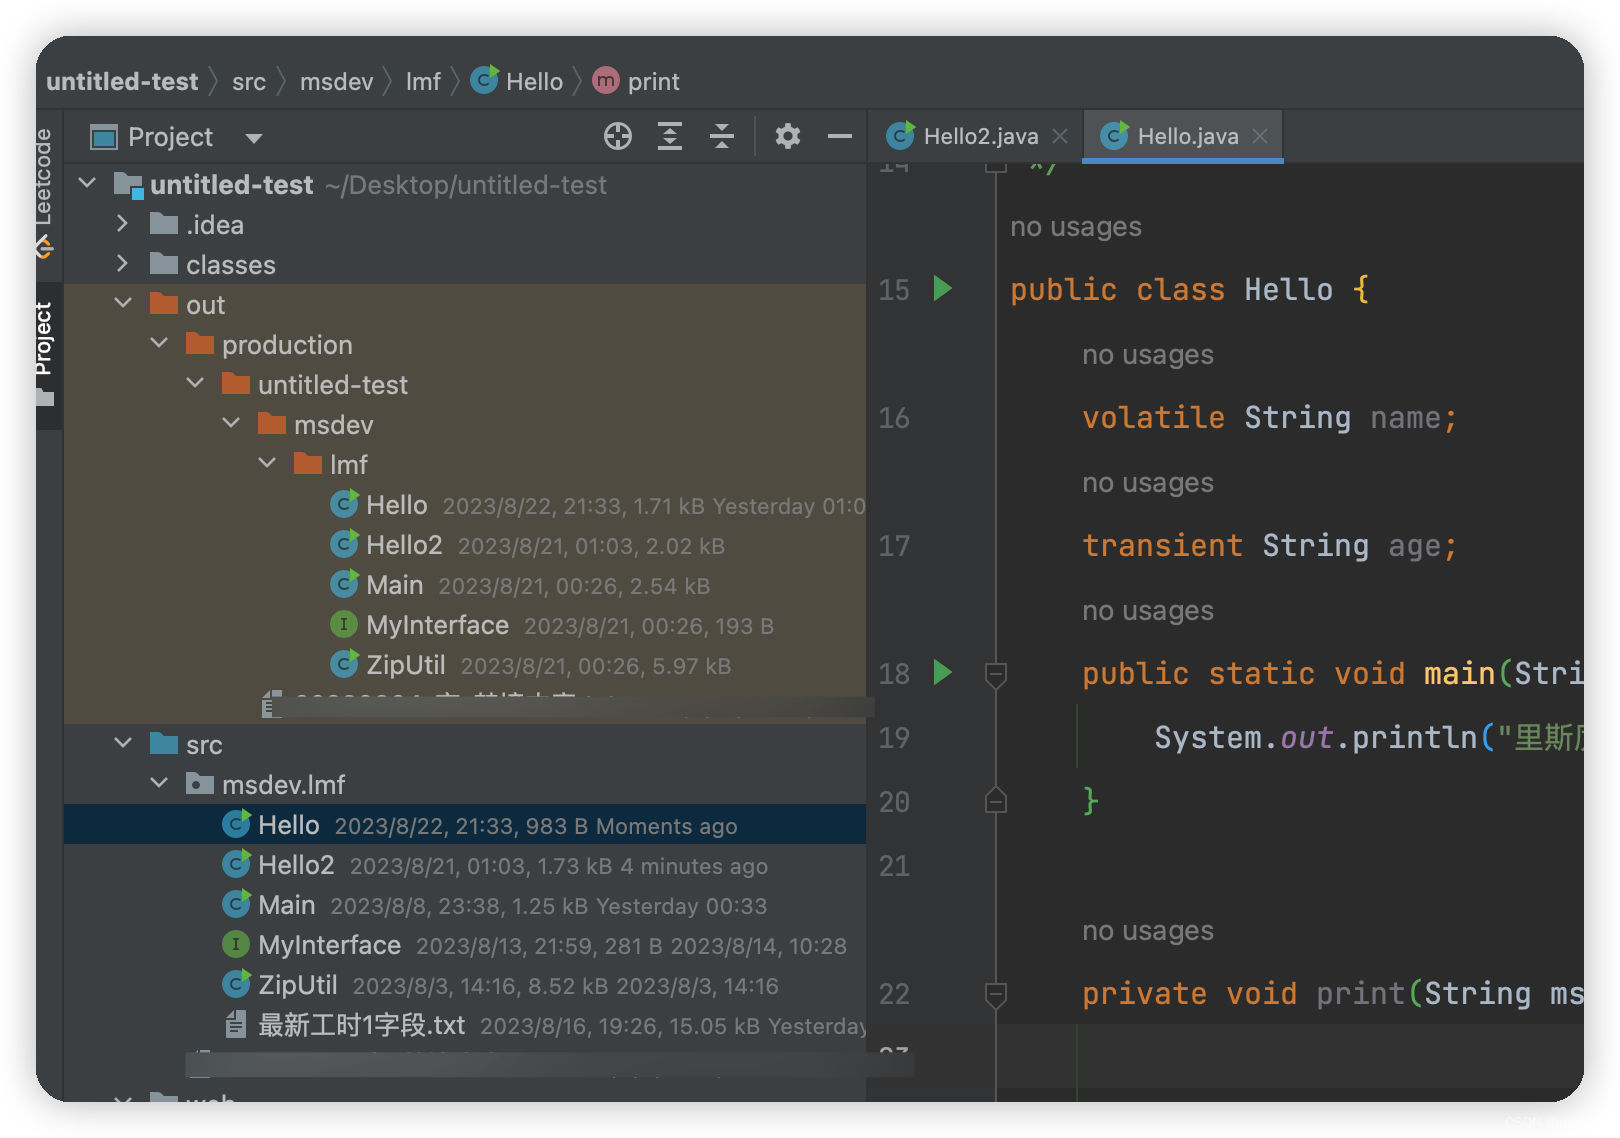Open the Project panel settings gear
Image resolution: width=1620 pixels, height=1138 pixels.
[x=788, y=136]
